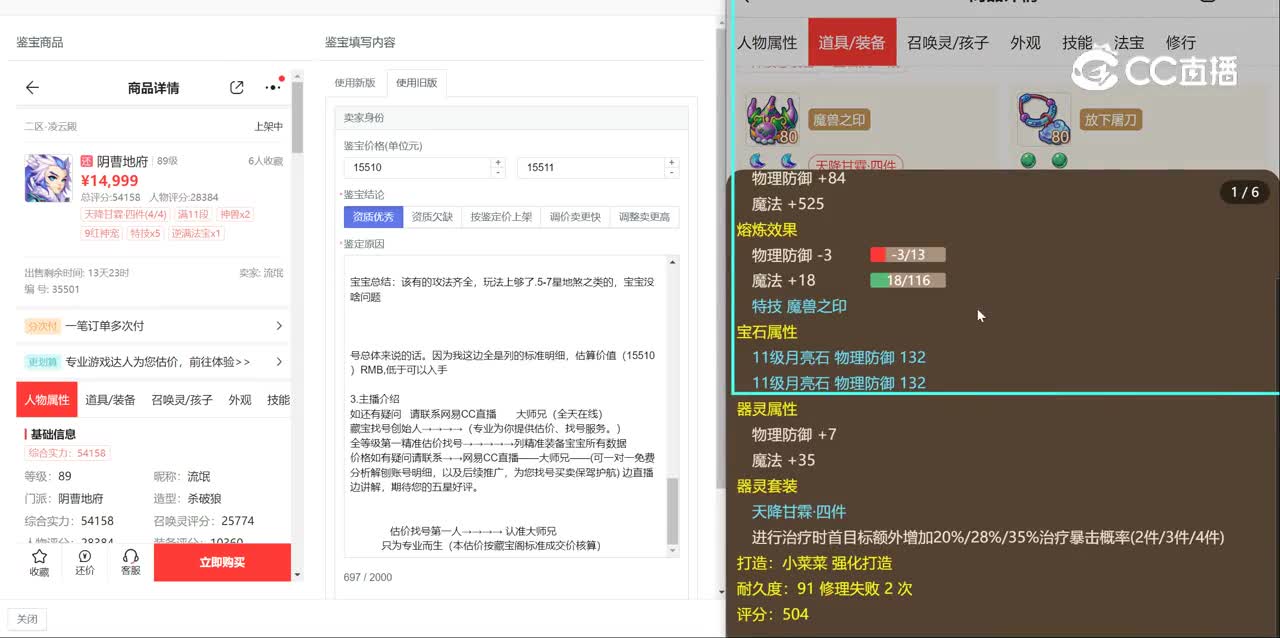Click the 697 / 2000 character counter

(368, 577)
